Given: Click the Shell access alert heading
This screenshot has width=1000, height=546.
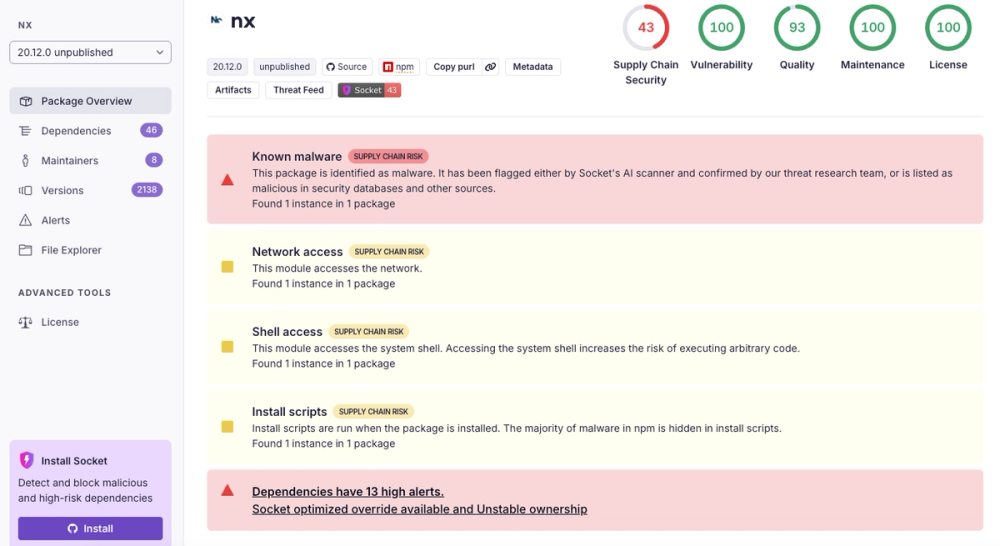Looking at the screenshot, I should (x=287, y=332).
